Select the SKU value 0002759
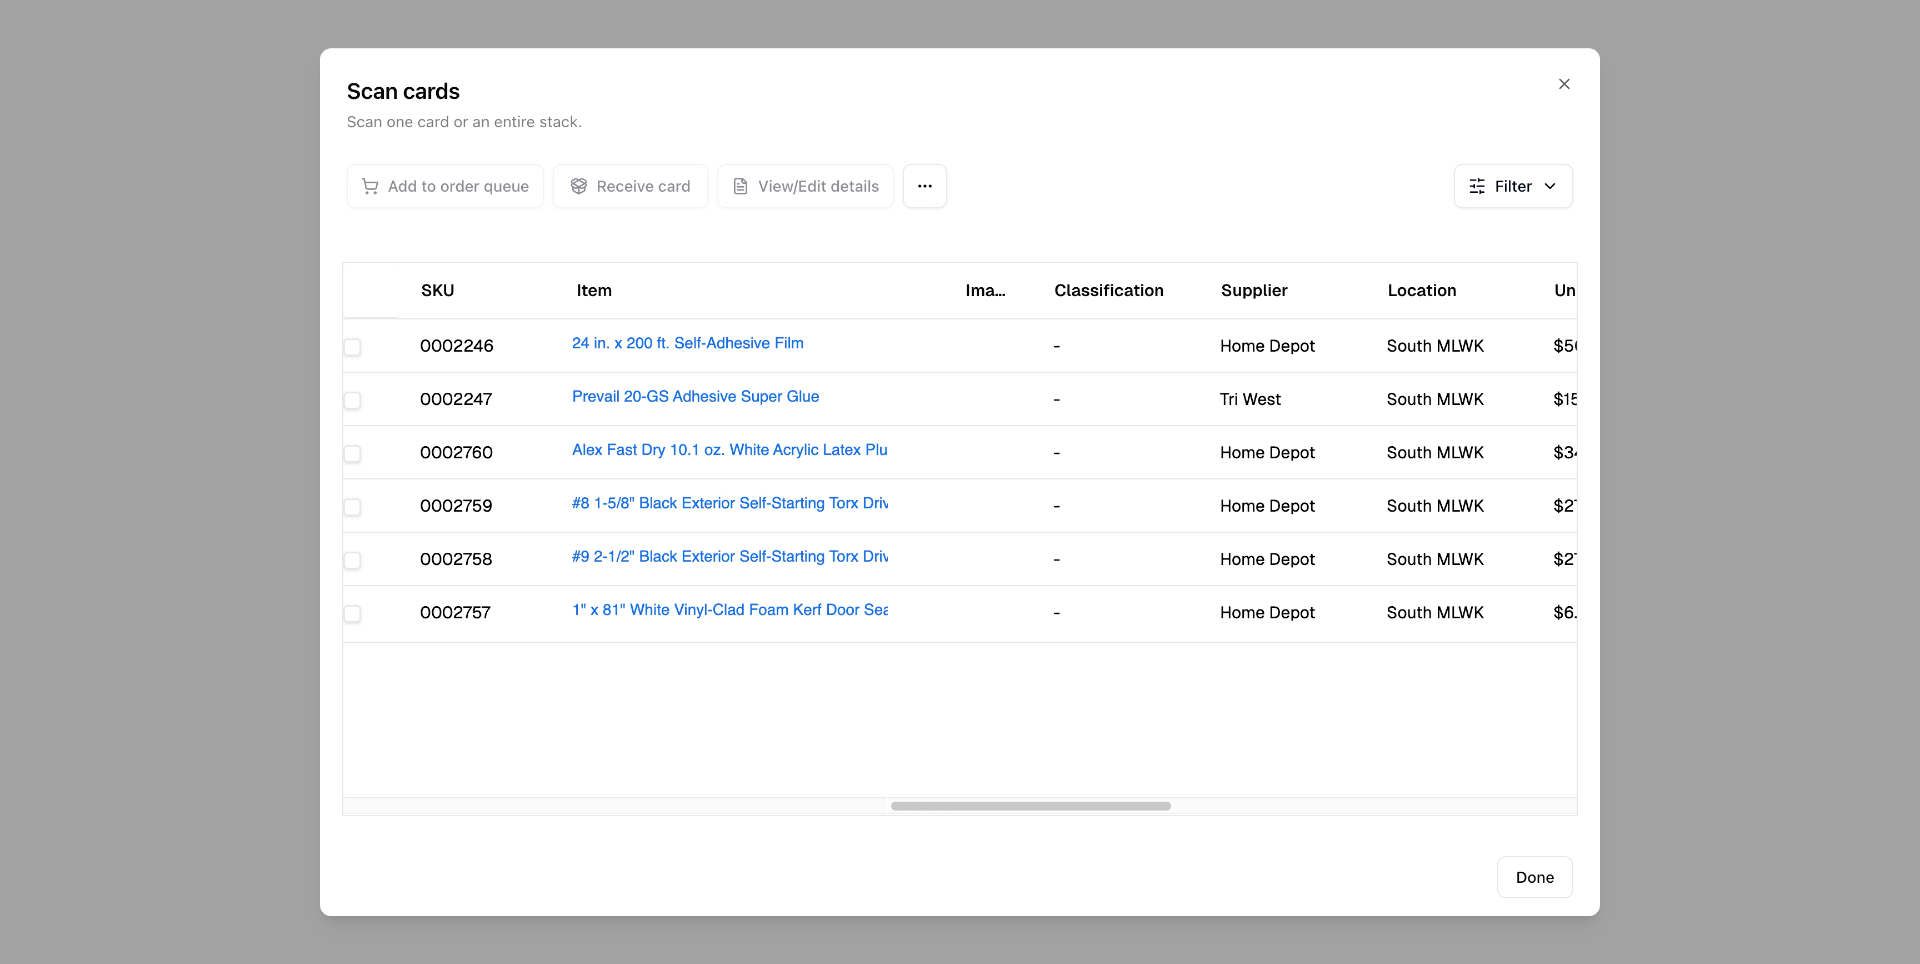 click(x=456, y=506)
